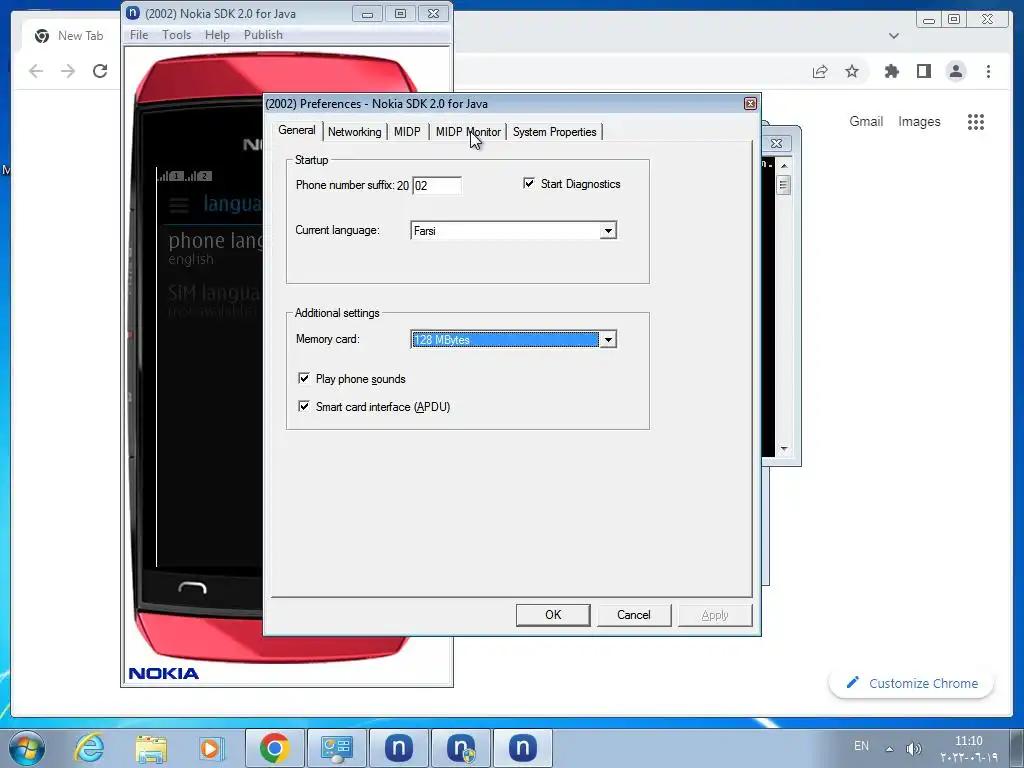1024x768 pixels.
Task: Switch to Chrome on the taskbar
Action: coord(274,748)
